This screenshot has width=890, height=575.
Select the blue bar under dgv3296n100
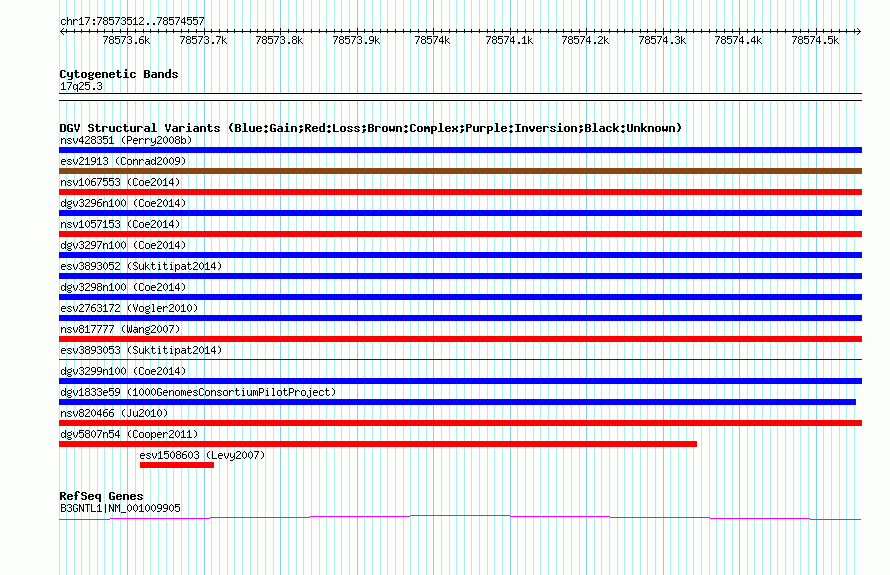(460, 213)
